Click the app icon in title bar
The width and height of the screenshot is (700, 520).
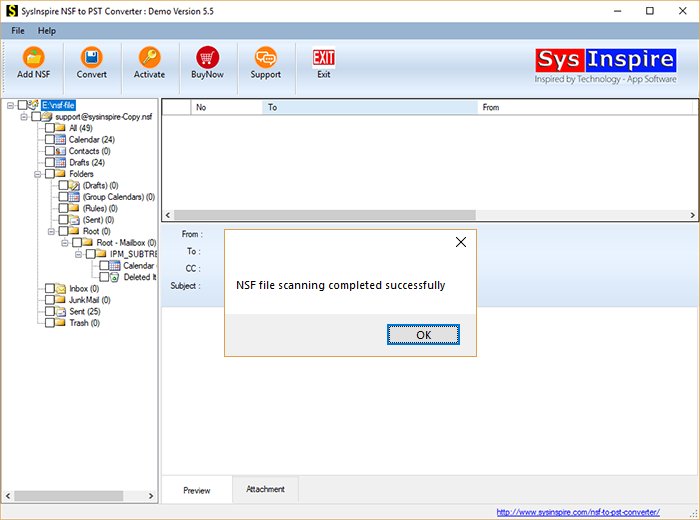point(12,11)
